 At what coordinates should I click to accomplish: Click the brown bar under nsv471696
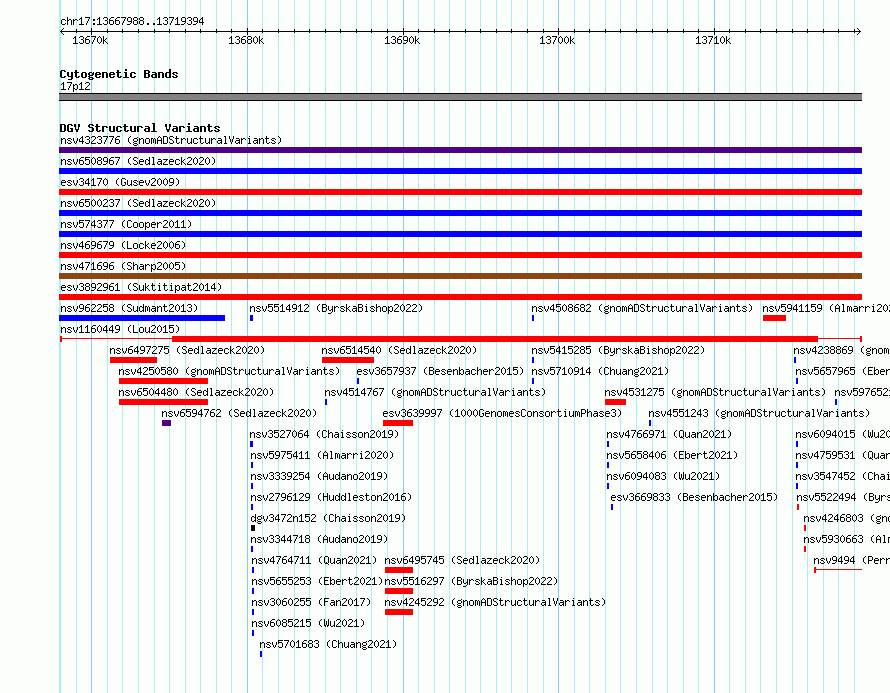[460, 276]
